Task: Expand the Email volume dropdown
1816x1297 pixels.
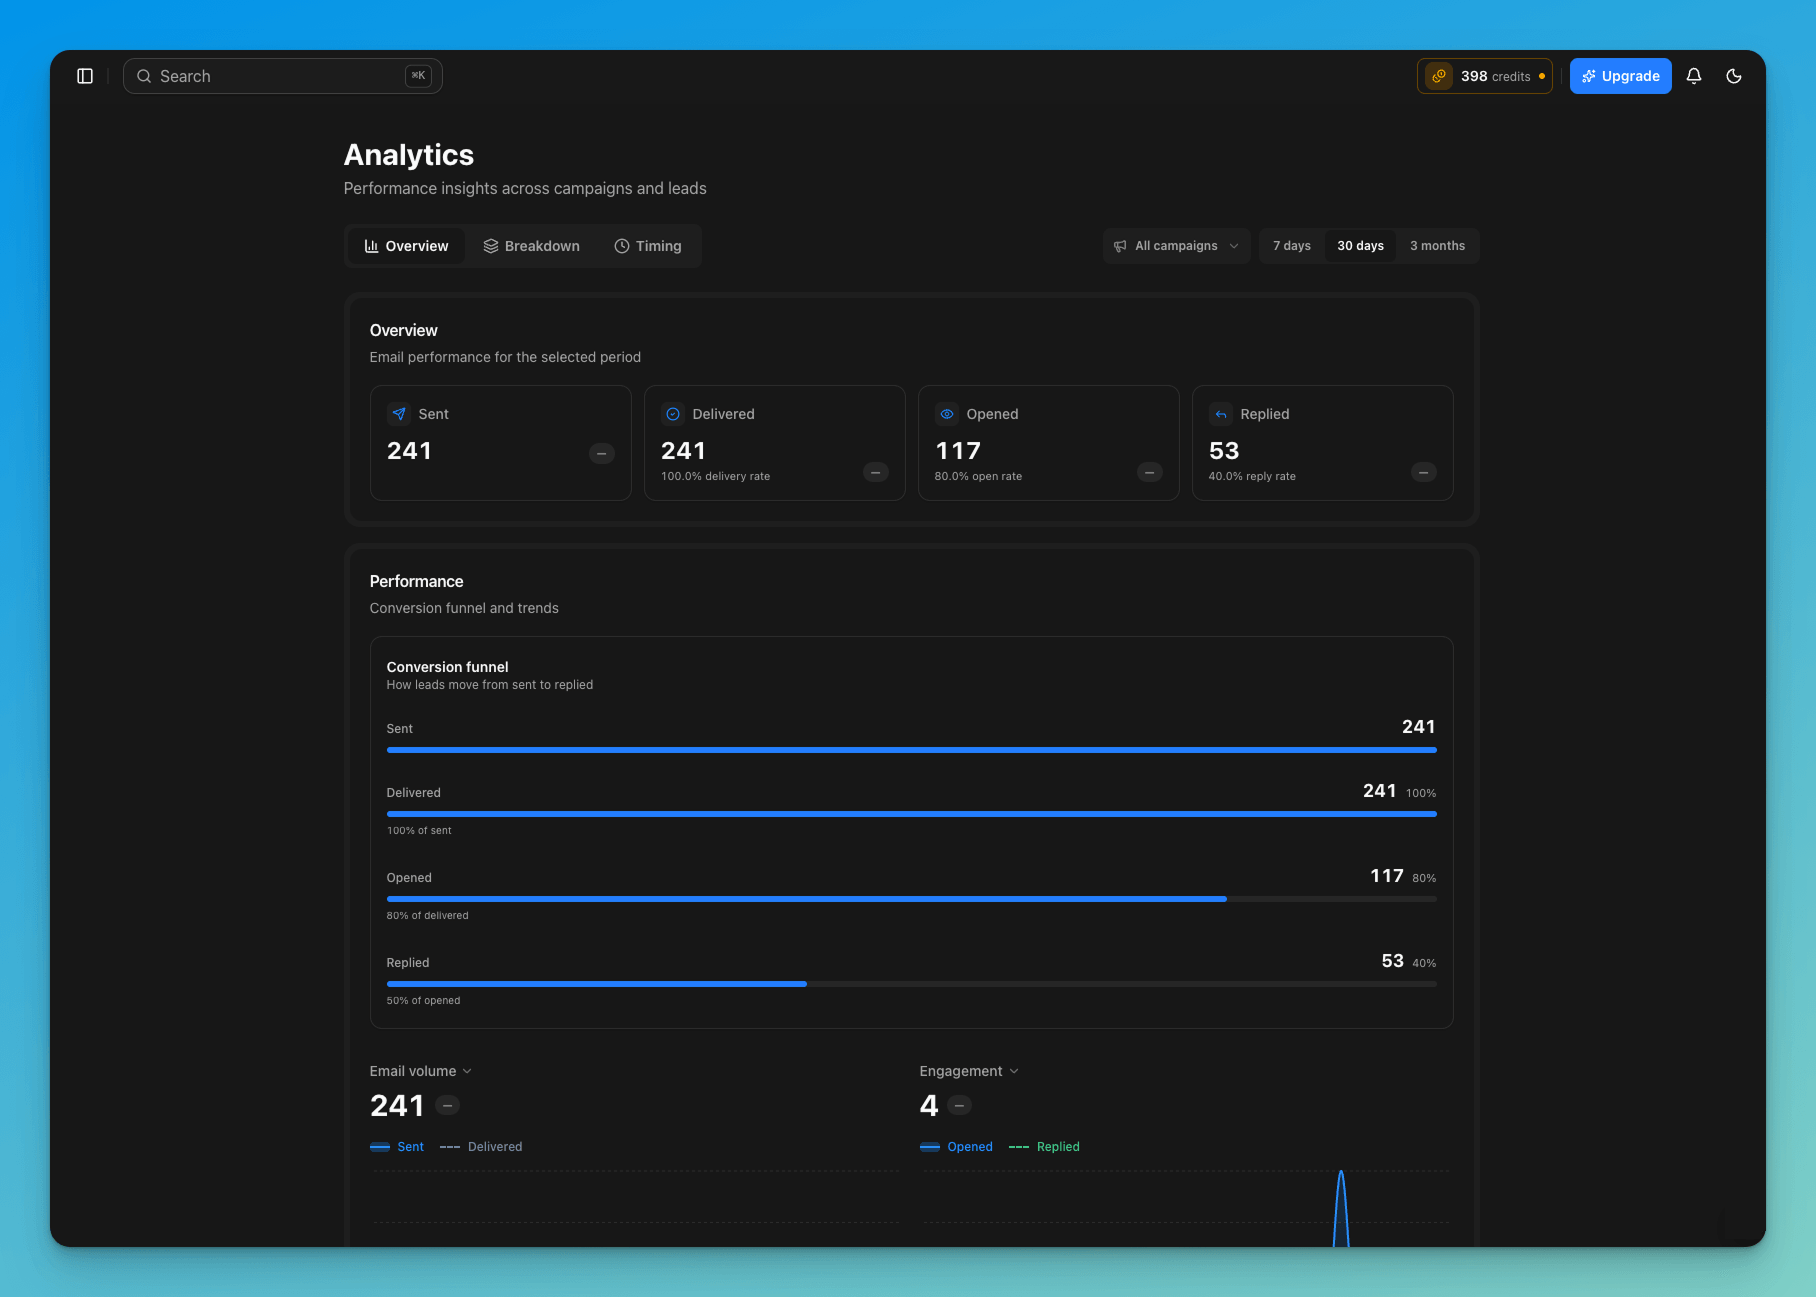Action: tap(421, 1071)
